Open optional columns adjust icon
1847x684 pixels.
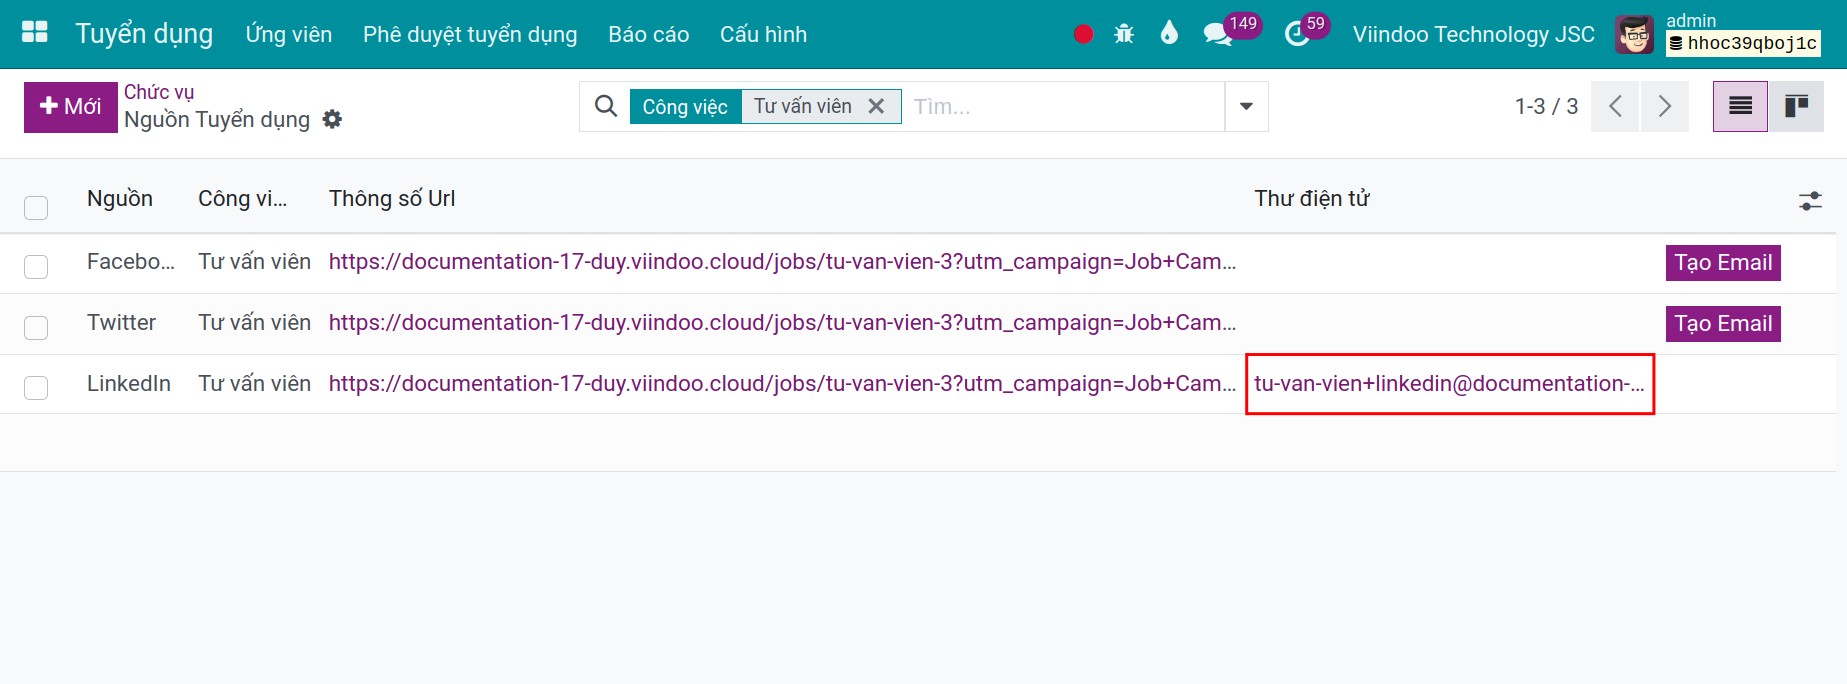pos(1810,200)
